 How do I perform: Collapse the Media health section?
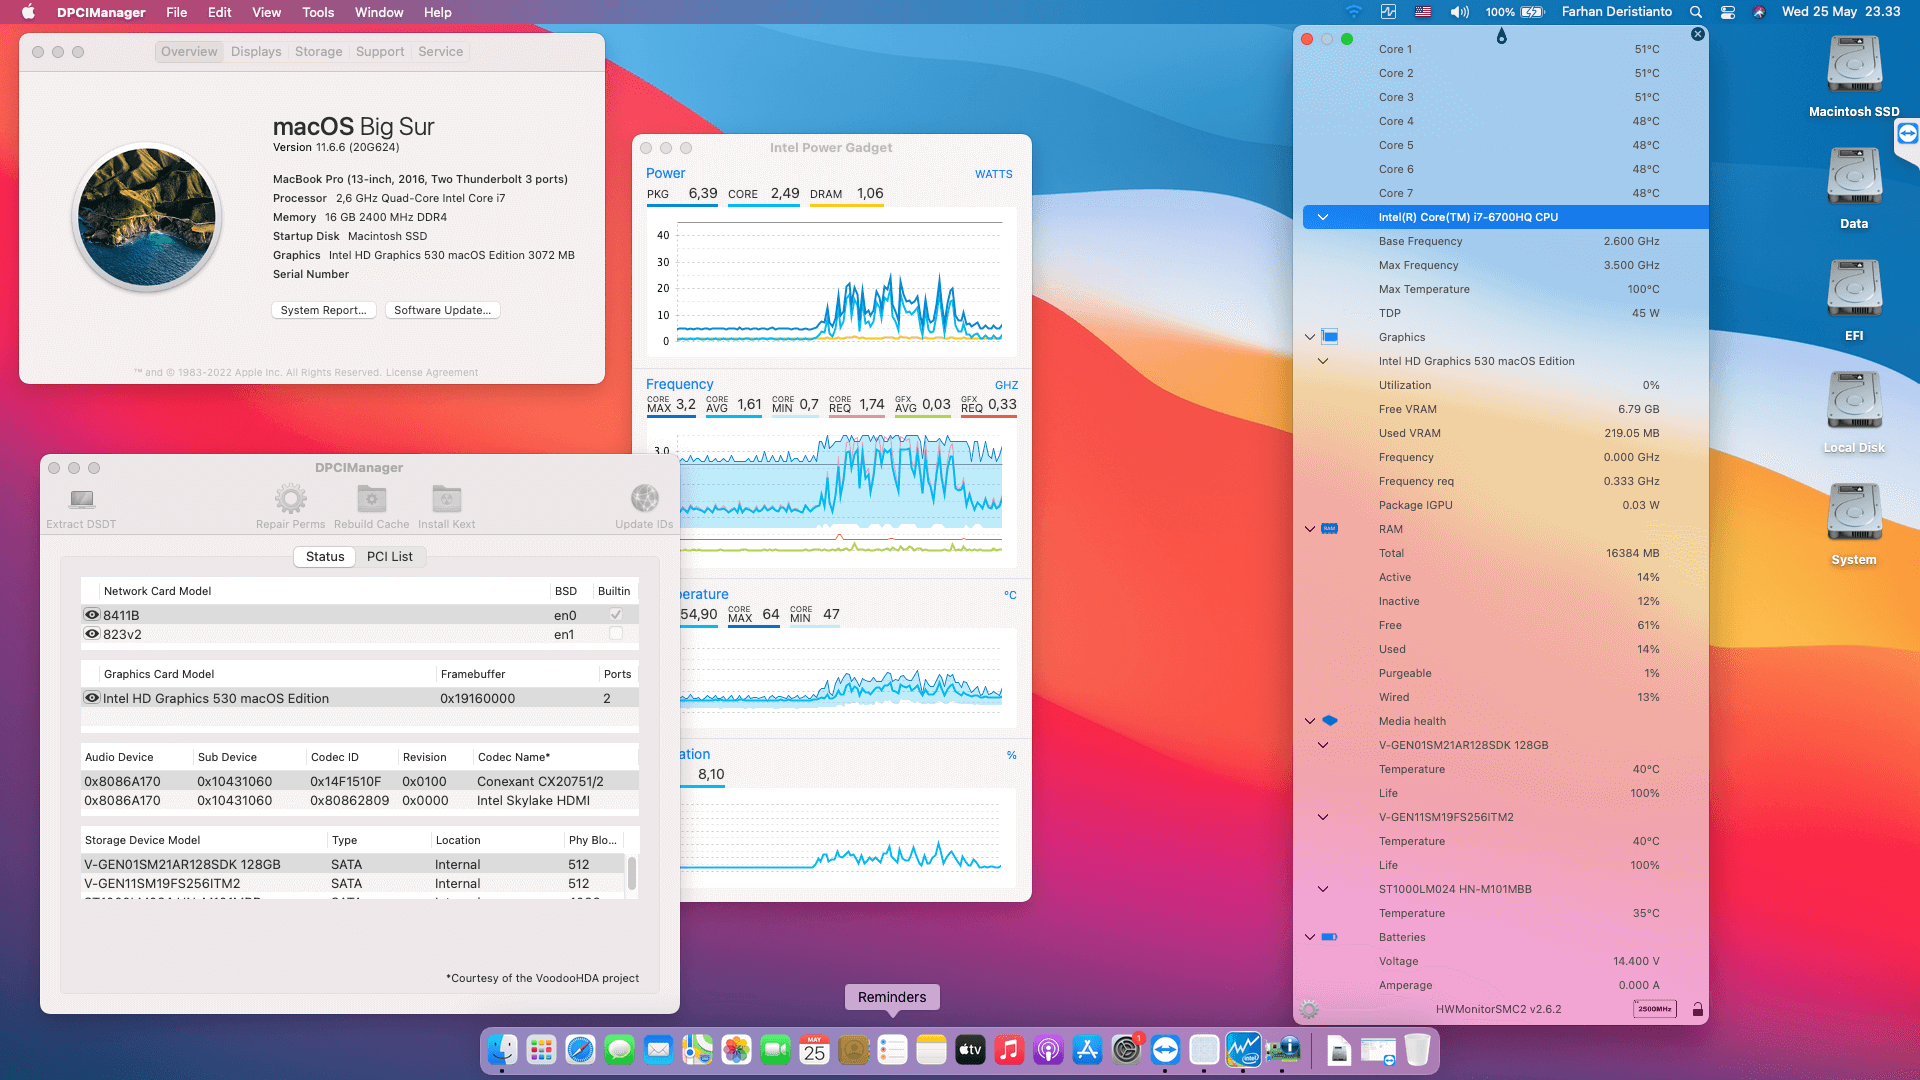(1310, 721)
